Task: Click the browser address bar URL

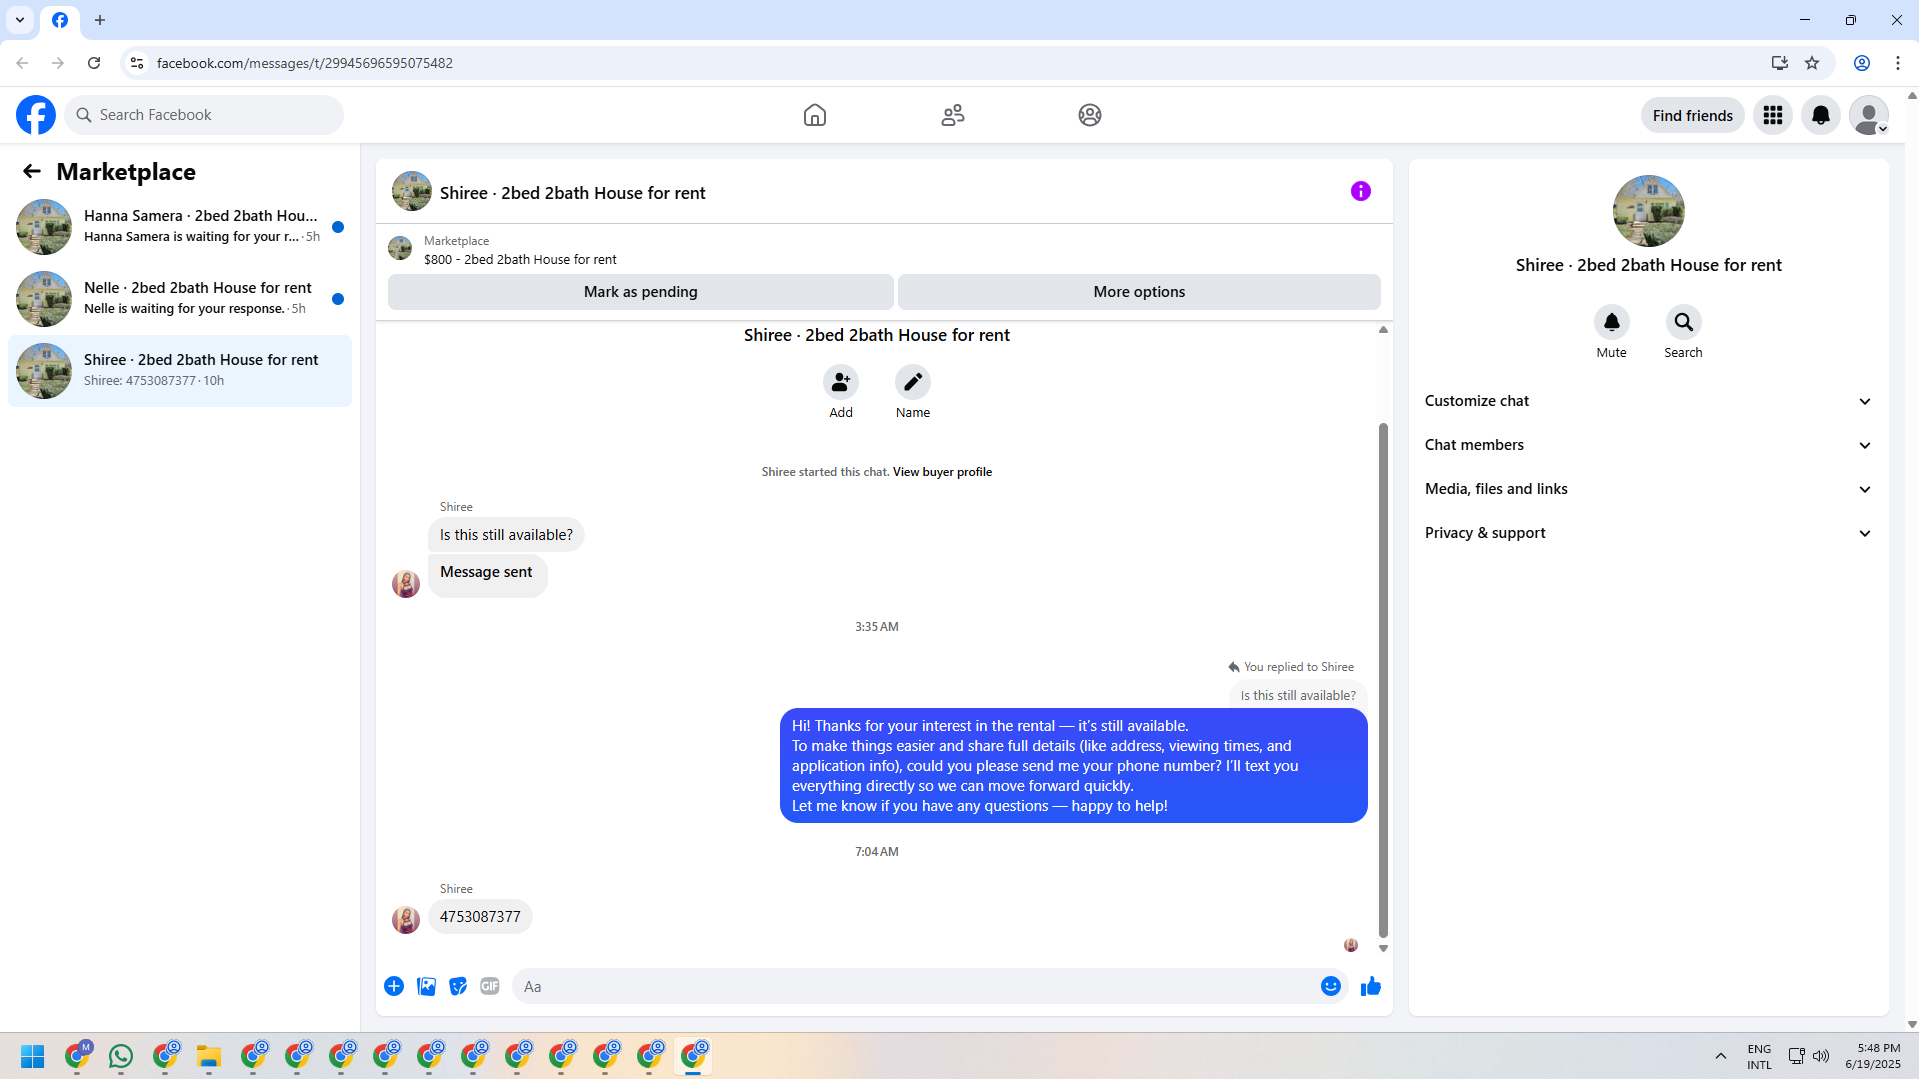Action: coord(305,63)
